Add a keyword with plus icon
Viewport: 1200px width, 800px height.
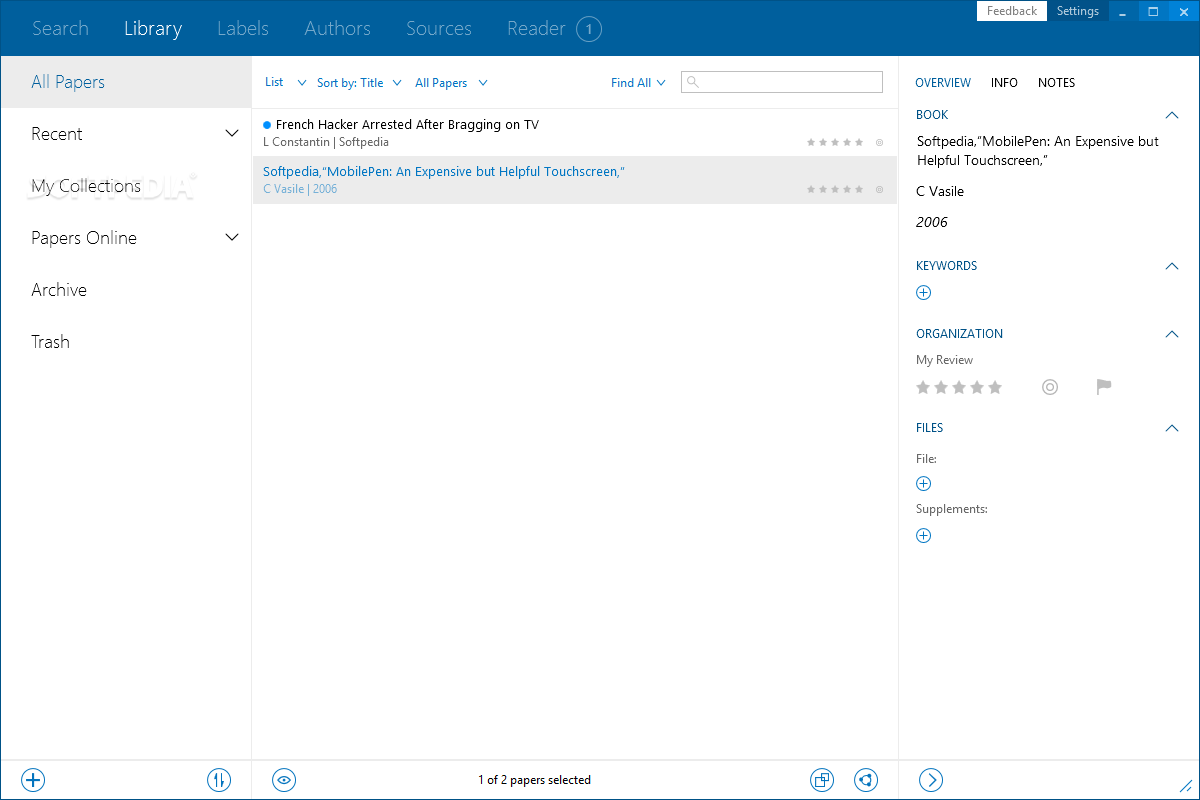pos(924,293)
